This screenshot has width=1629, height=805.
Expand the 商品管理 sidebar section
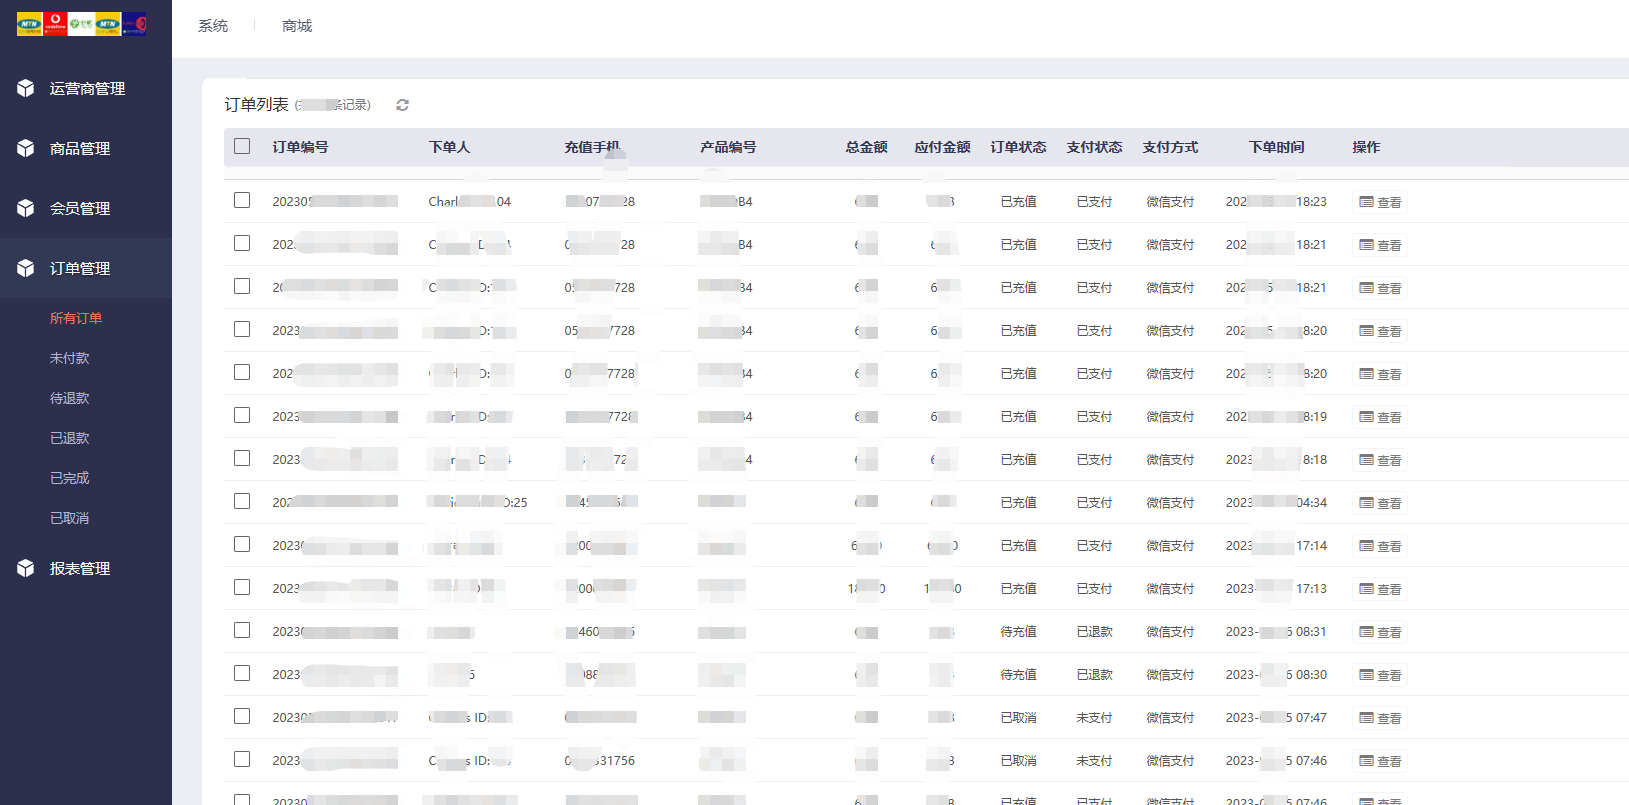point(86,148)
